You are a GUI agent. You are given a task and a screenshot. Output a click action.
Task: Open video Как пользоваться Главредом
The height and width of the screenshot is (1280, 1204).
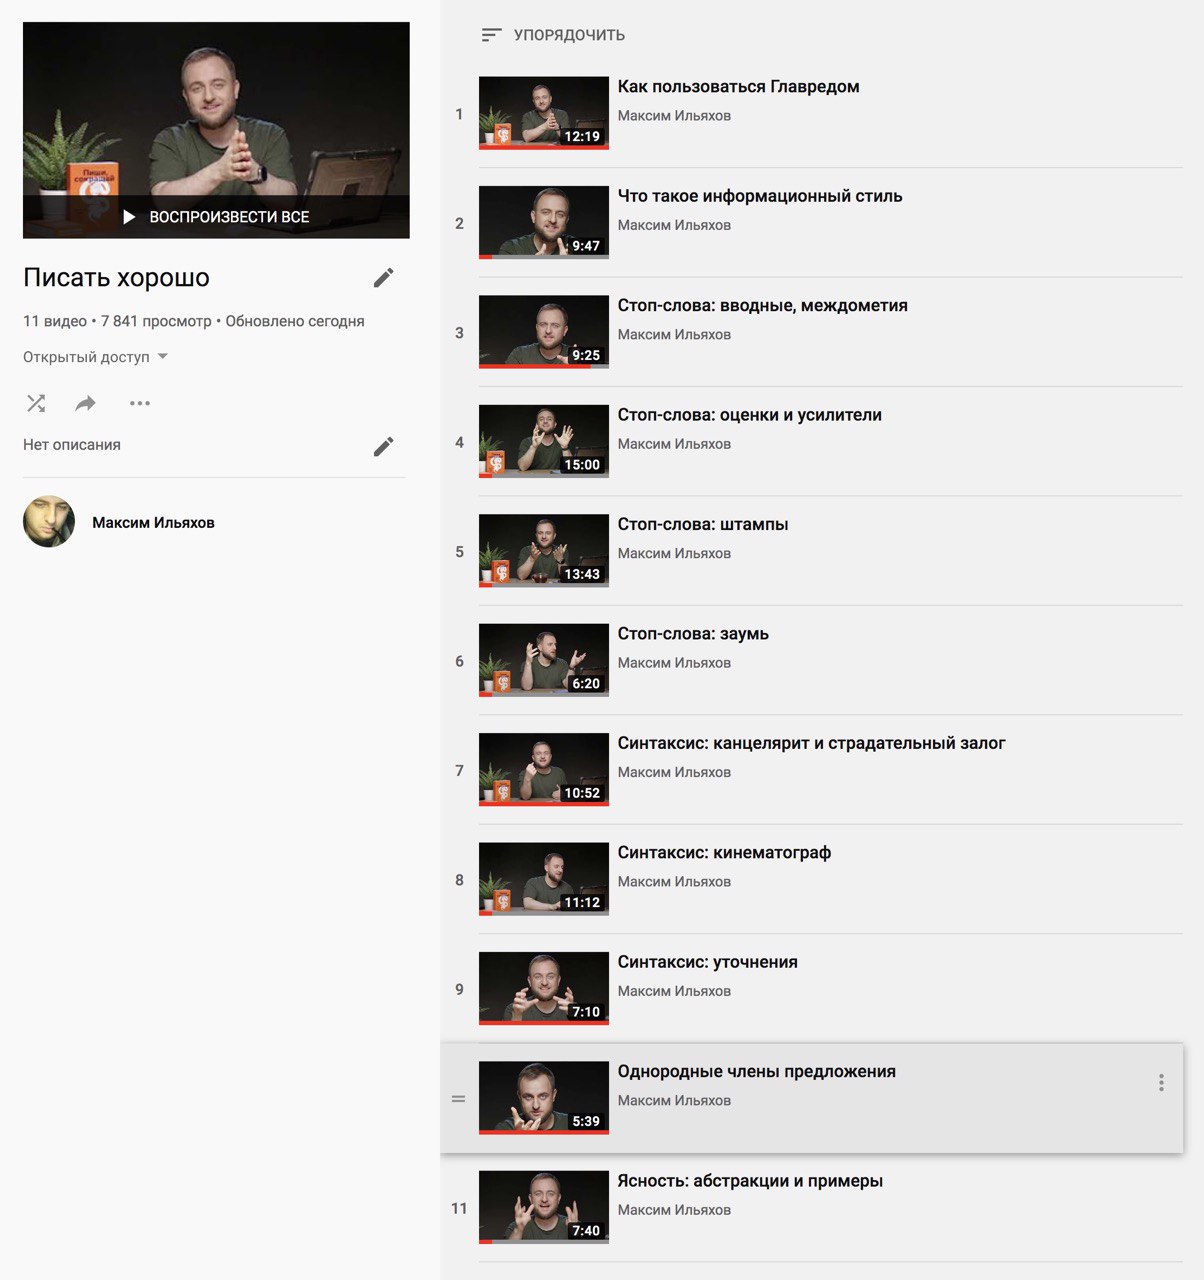point(738,86)
